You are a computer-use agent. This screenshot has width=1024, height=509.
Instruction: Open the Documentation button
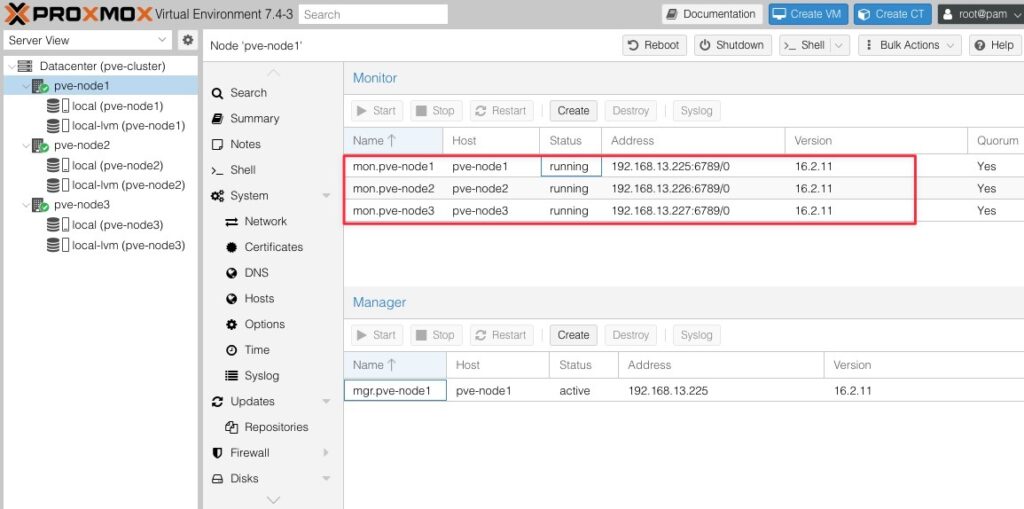[x=712, y=14]
